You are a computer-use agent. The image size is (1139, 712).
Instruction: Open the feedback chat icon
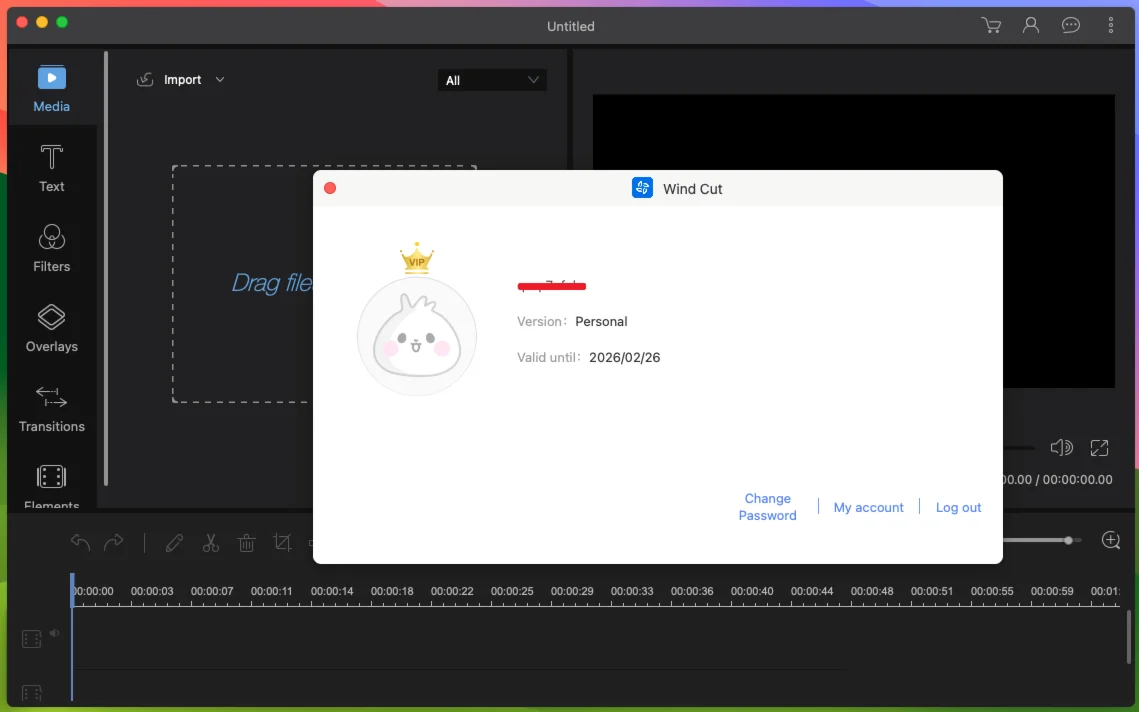coord(1071,25)
